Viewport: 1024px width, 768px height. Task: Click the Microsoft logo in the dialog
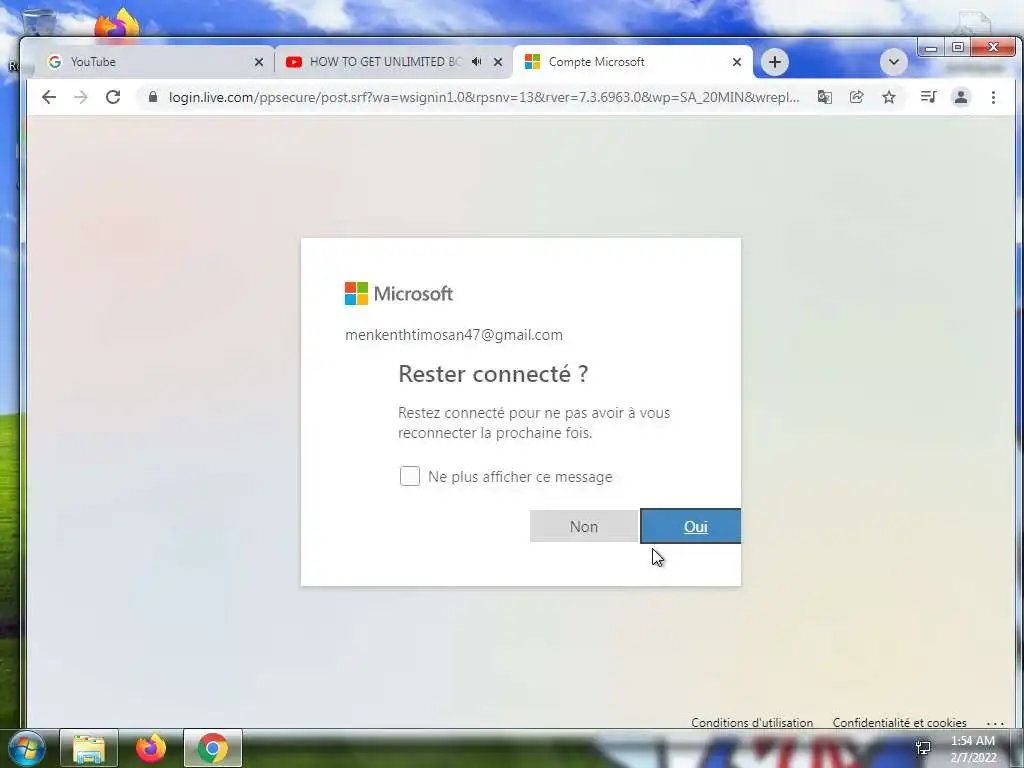coord(399,293)
